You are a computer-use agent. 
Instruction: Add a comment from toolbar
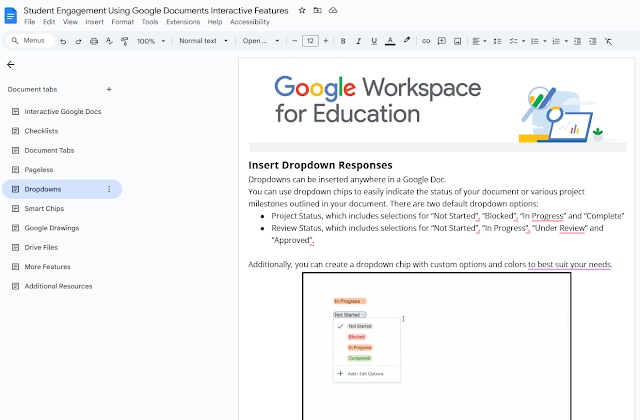tap(442, 41)
